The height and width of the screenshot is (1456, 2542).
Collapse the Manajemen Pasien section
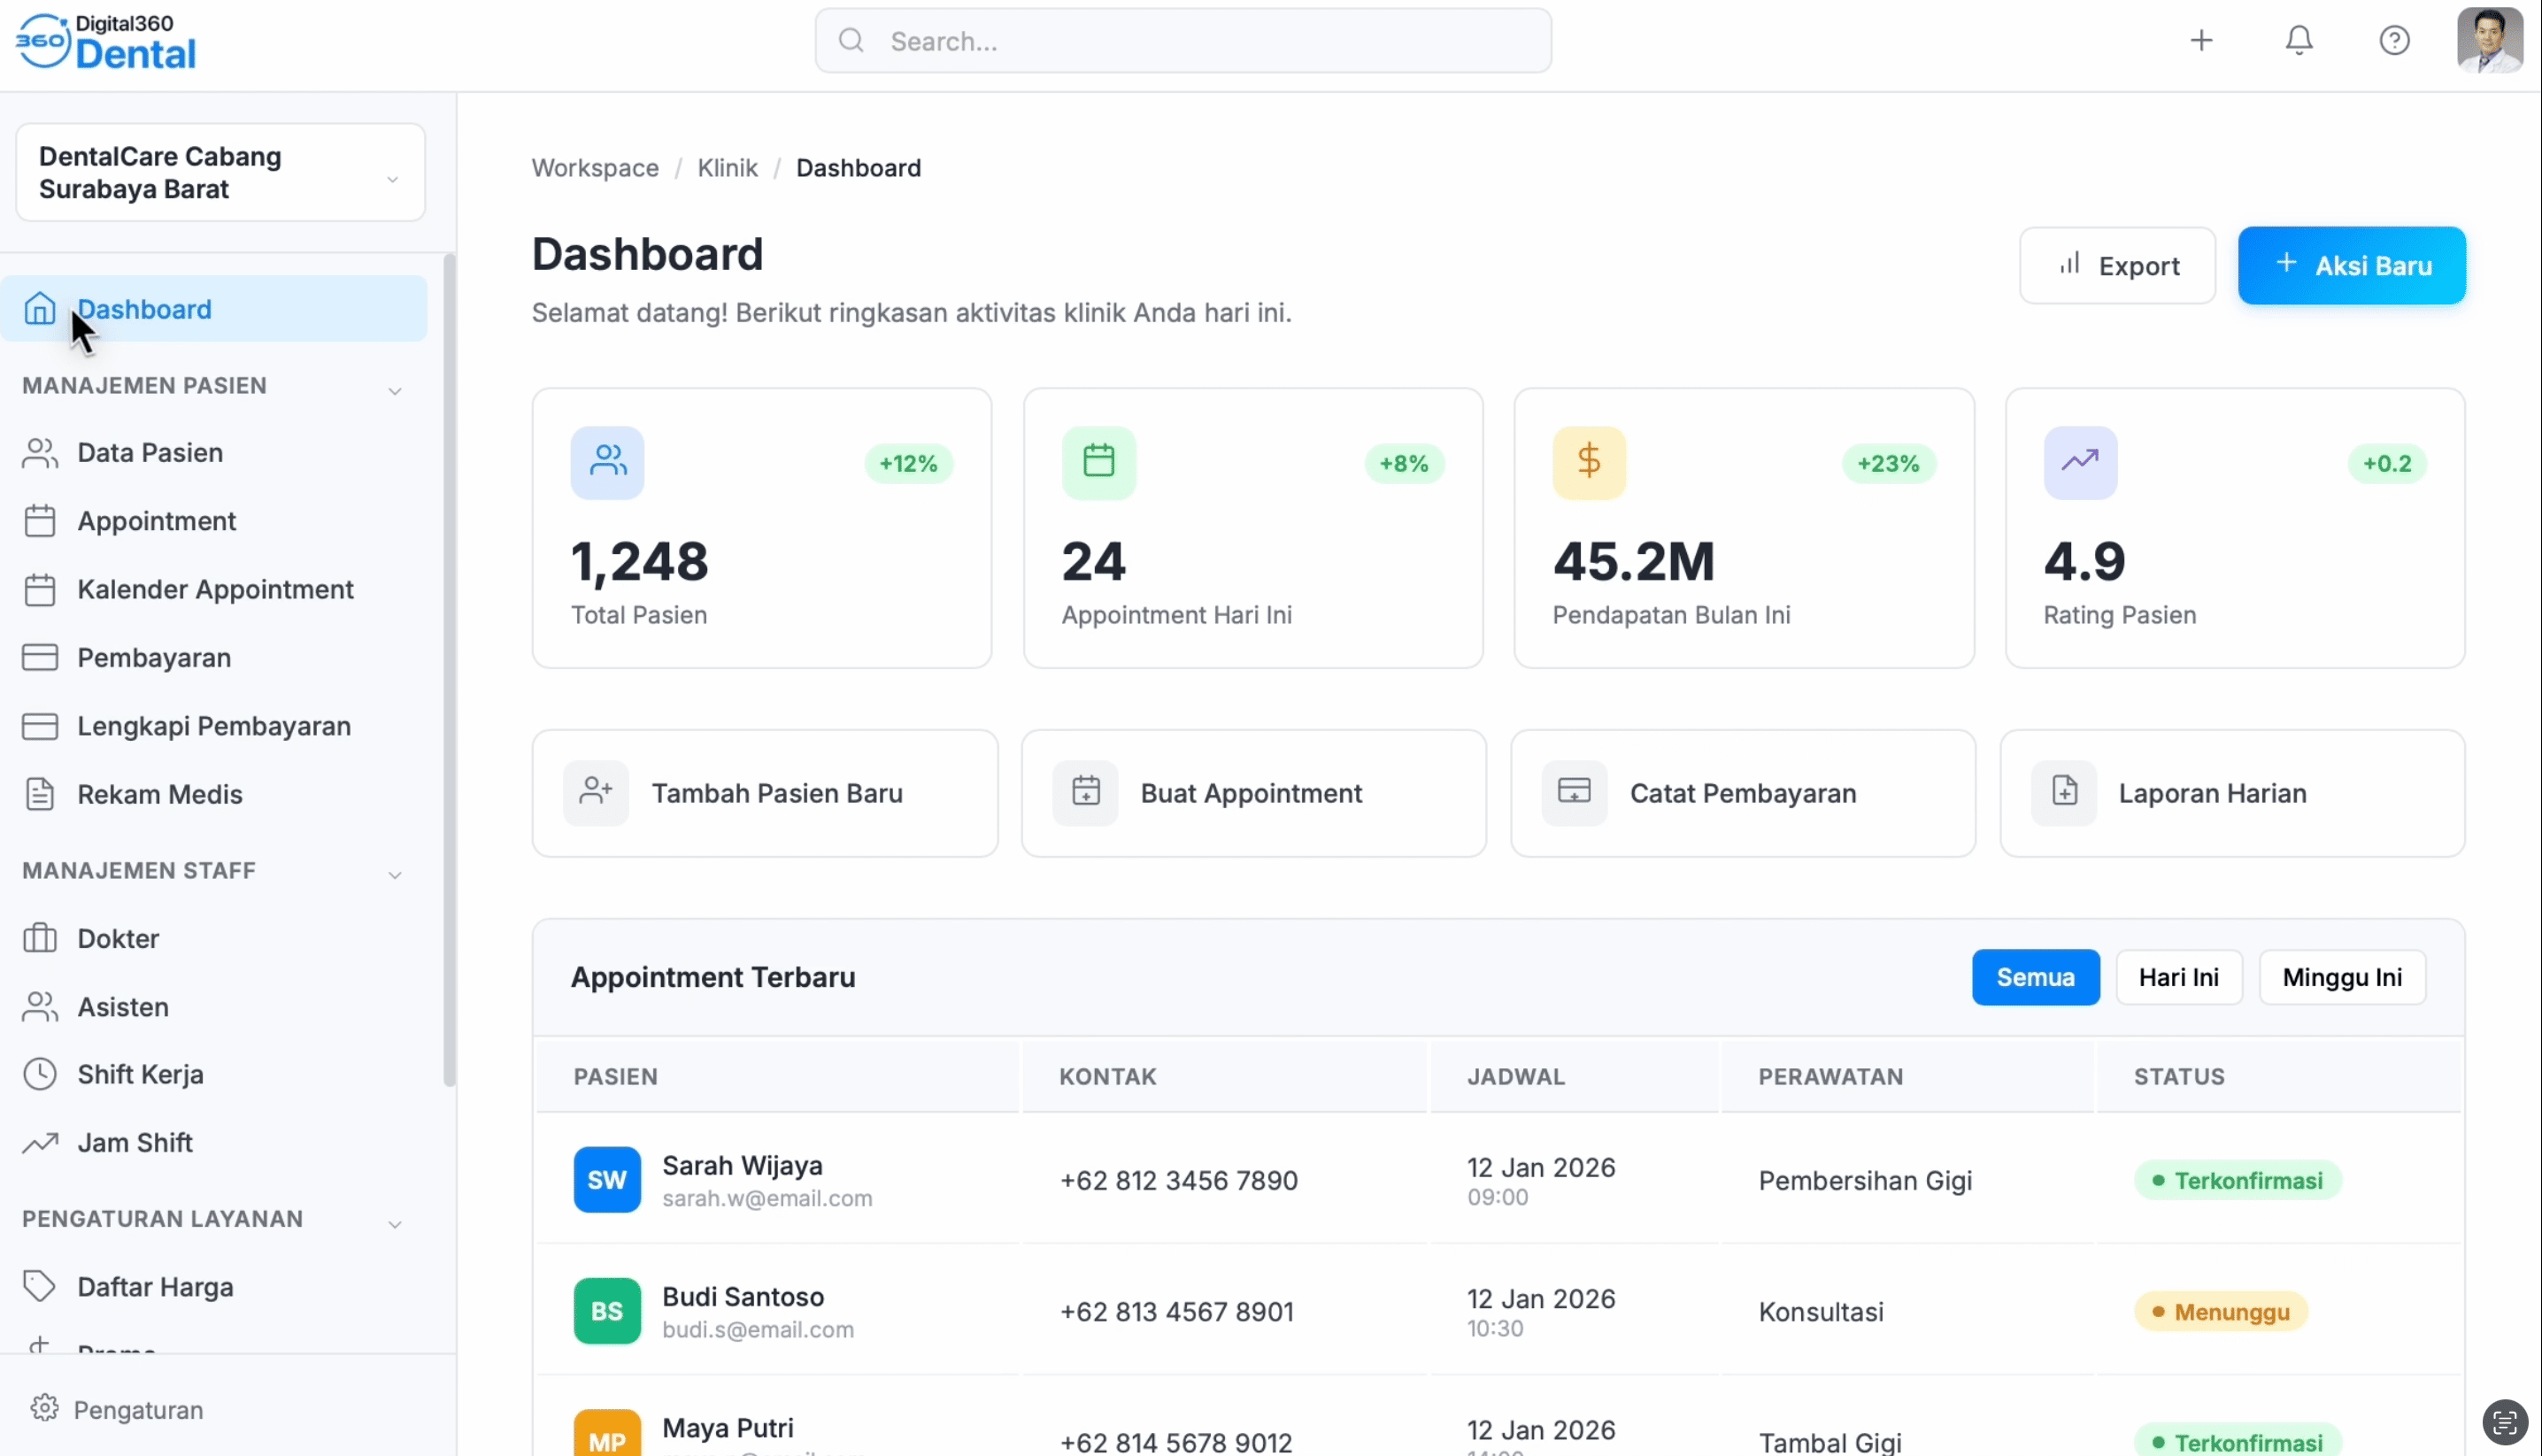(394, 390)
